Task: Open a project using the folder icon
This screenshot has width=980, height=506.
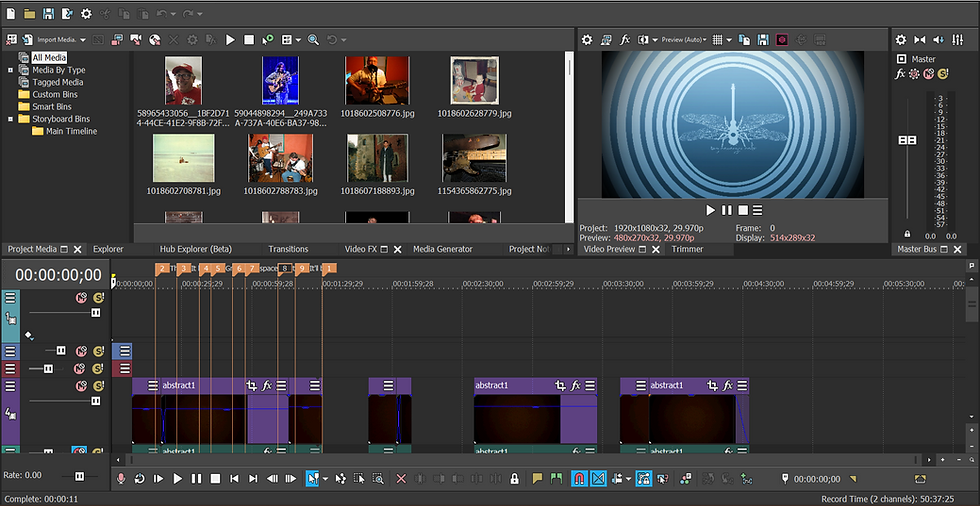Action: point(29,13)
